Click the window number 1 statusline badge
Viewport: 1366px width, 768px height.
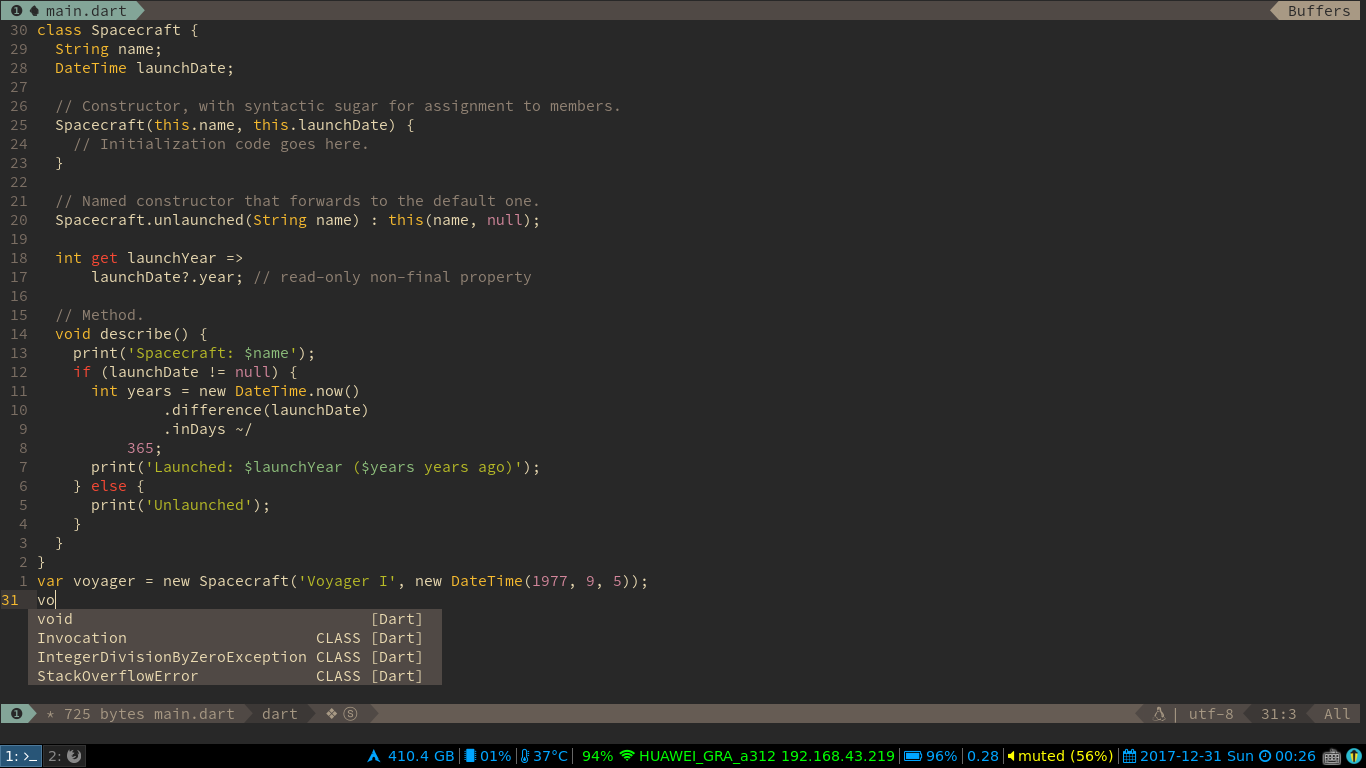coord(16,714)
